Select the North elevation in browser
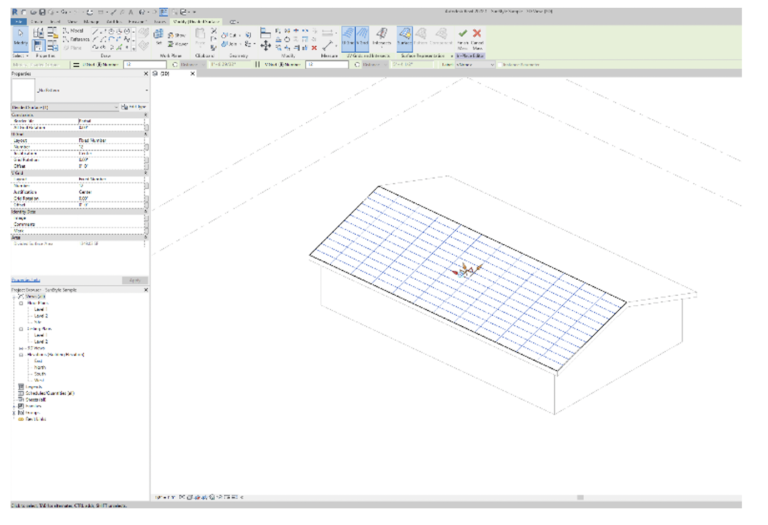The image size is (768, 525). click(40, 367)
